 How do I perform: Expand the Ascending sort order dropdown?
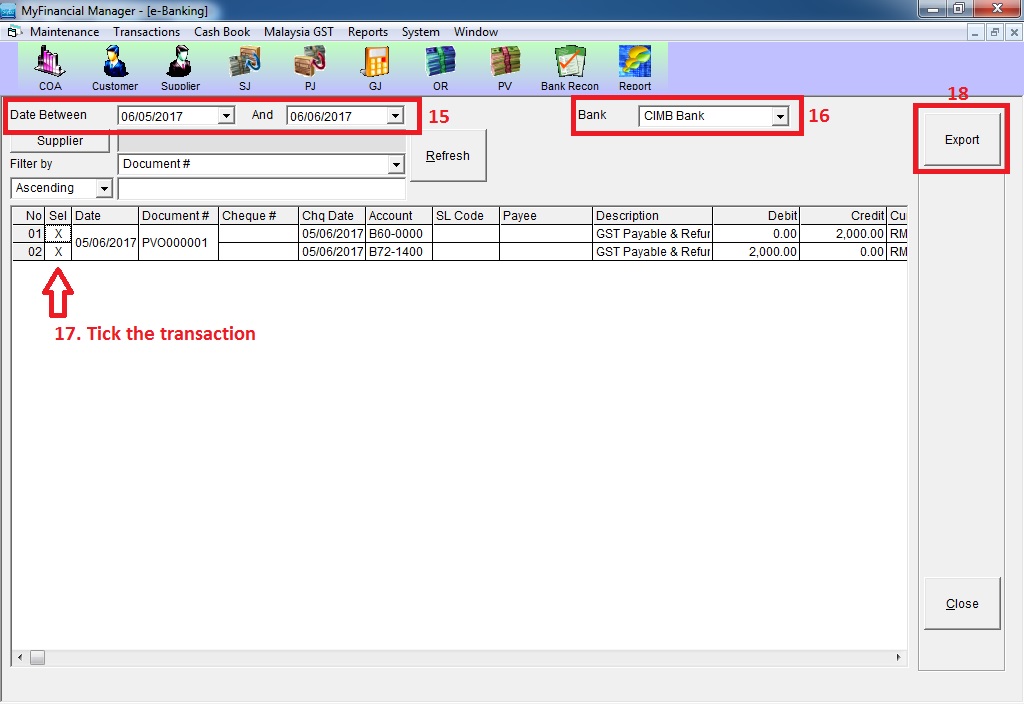pyautogui.click(x=104, y=188)
